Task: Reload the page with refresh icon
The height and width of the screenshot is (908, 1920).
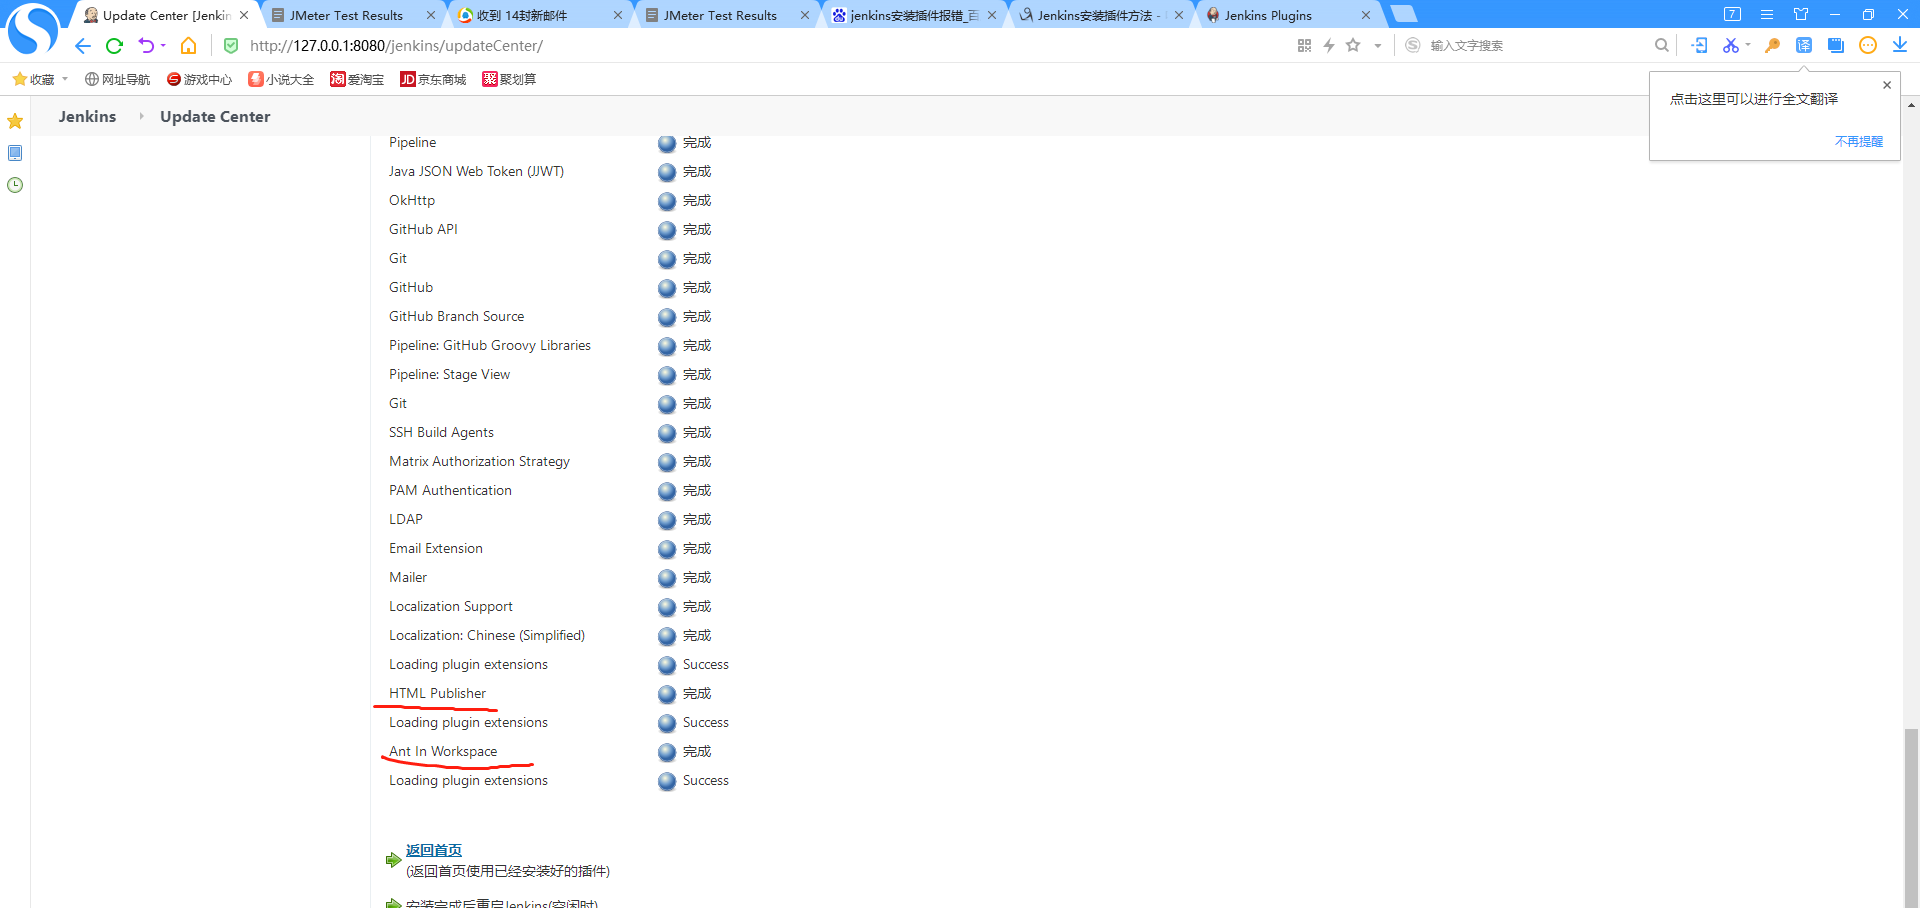Action: [114, 46]
